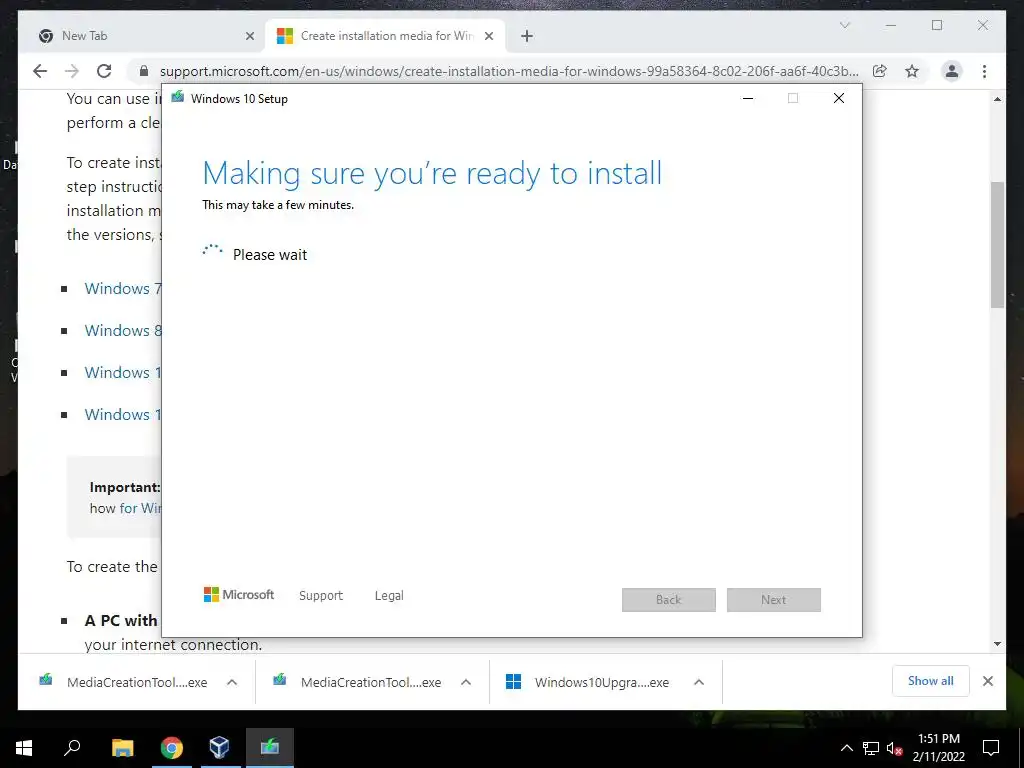1024x768 pixels.
Task: Click scrollbar down arrow on page
Action: pos(997,644)
